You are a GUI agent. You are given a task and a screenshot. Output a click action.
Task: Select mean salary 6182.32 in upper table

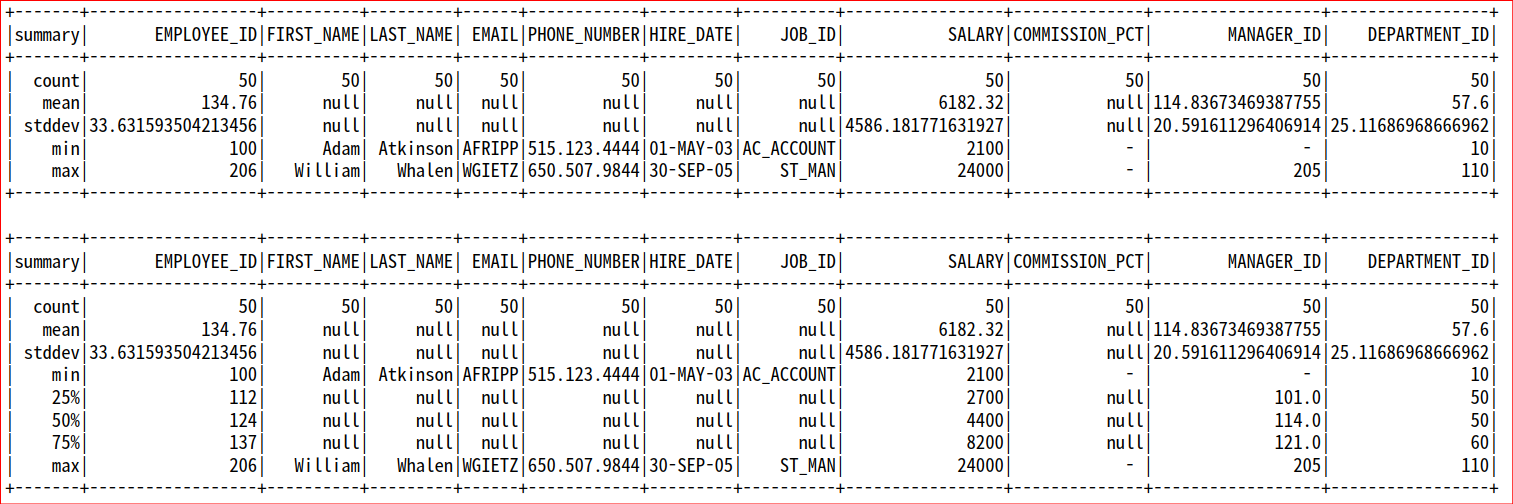coord(971,102)
